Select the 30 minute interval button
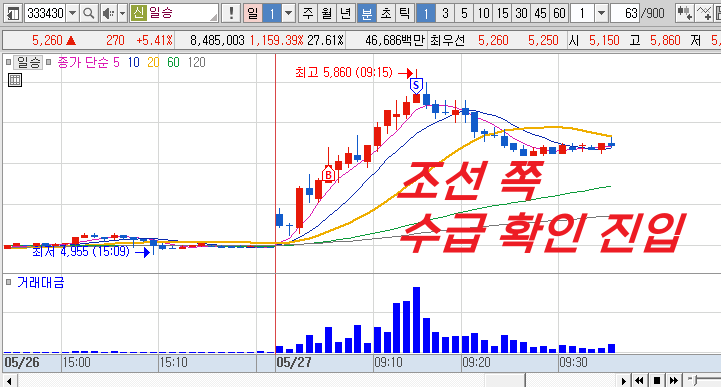This screenshot has height=387, width=721. pos(521,13)
